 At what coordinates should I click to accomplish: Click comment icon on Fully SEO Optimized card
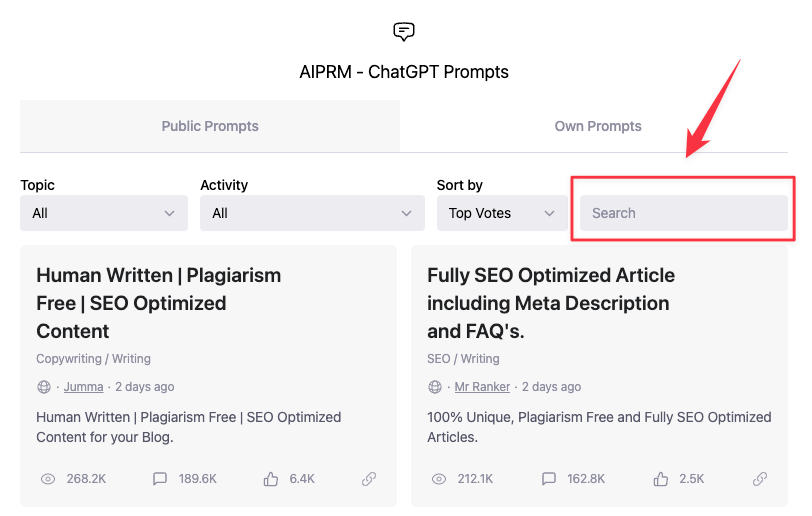pos(548,479)
